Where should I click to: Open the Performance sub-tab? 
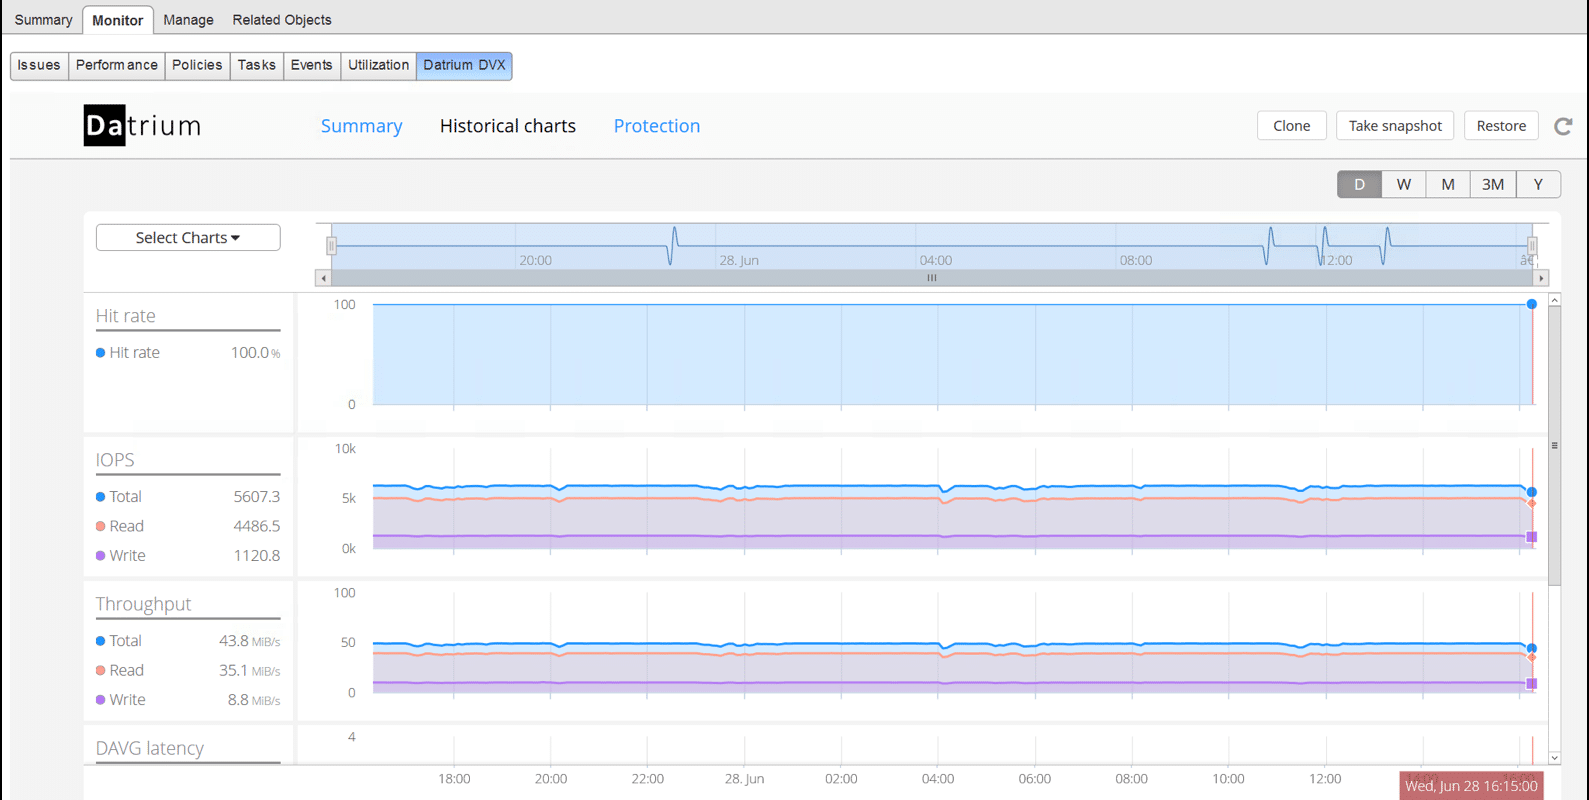pos(117,65)
